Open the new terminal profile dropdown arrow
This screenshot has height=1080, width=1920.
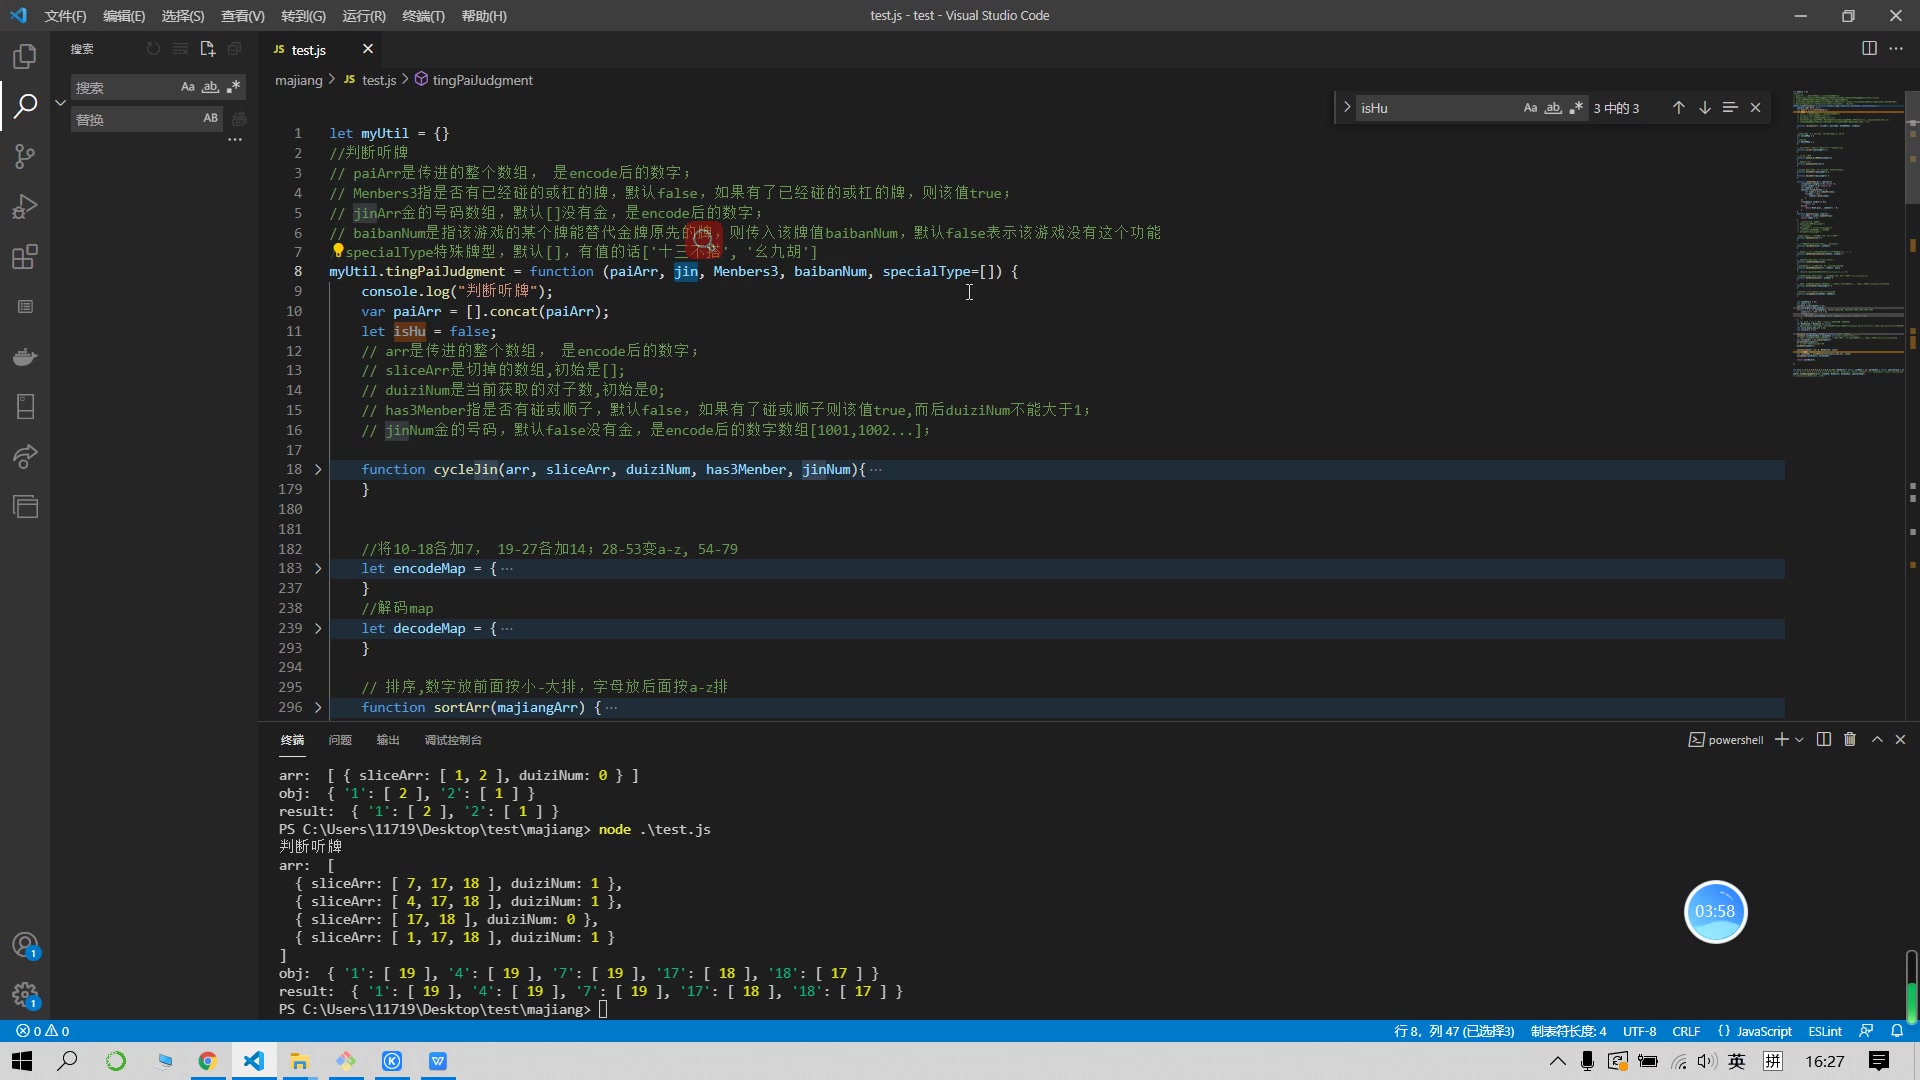pos(1799,739)
